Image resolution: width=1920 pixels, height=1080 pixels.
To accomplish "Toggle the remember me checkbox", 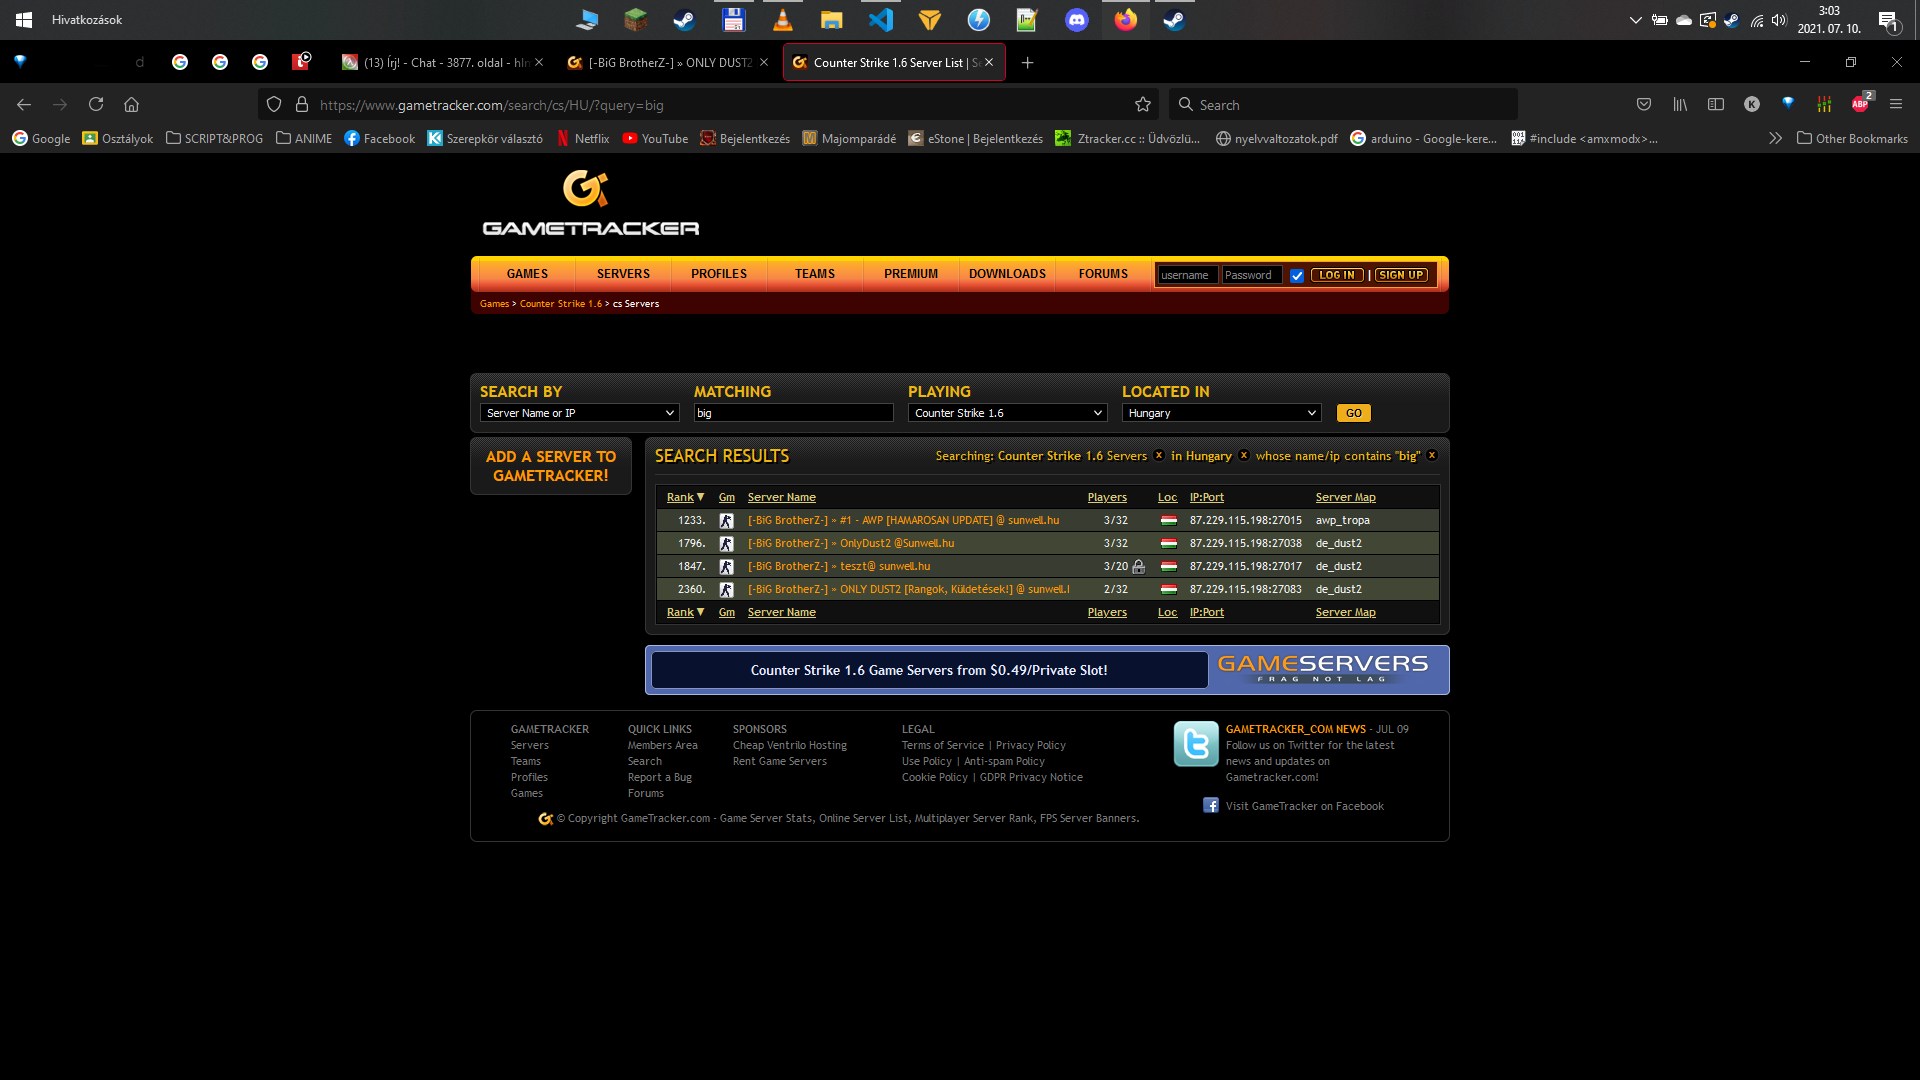I will click(1297, 276).
